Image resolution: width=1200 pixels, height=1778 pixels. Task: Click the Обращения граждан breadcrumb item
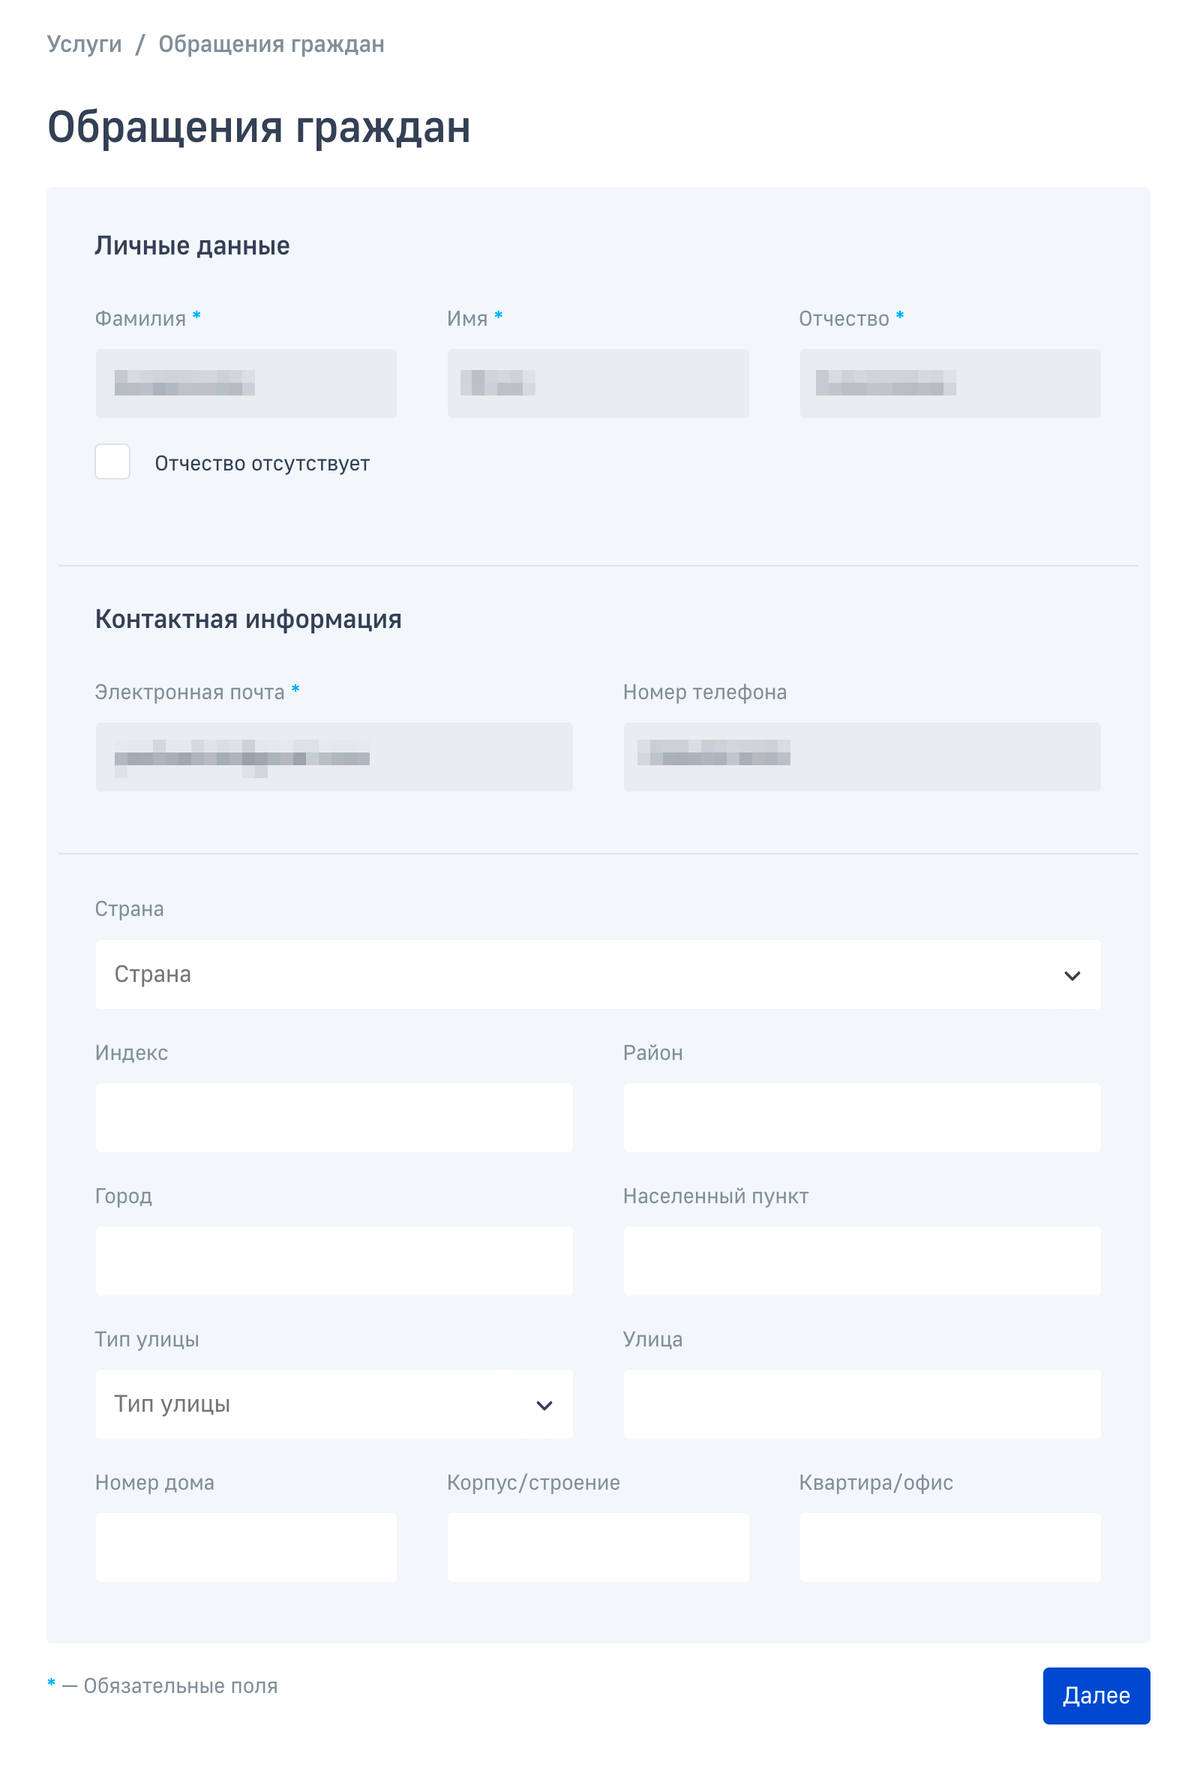coord(271,44)
